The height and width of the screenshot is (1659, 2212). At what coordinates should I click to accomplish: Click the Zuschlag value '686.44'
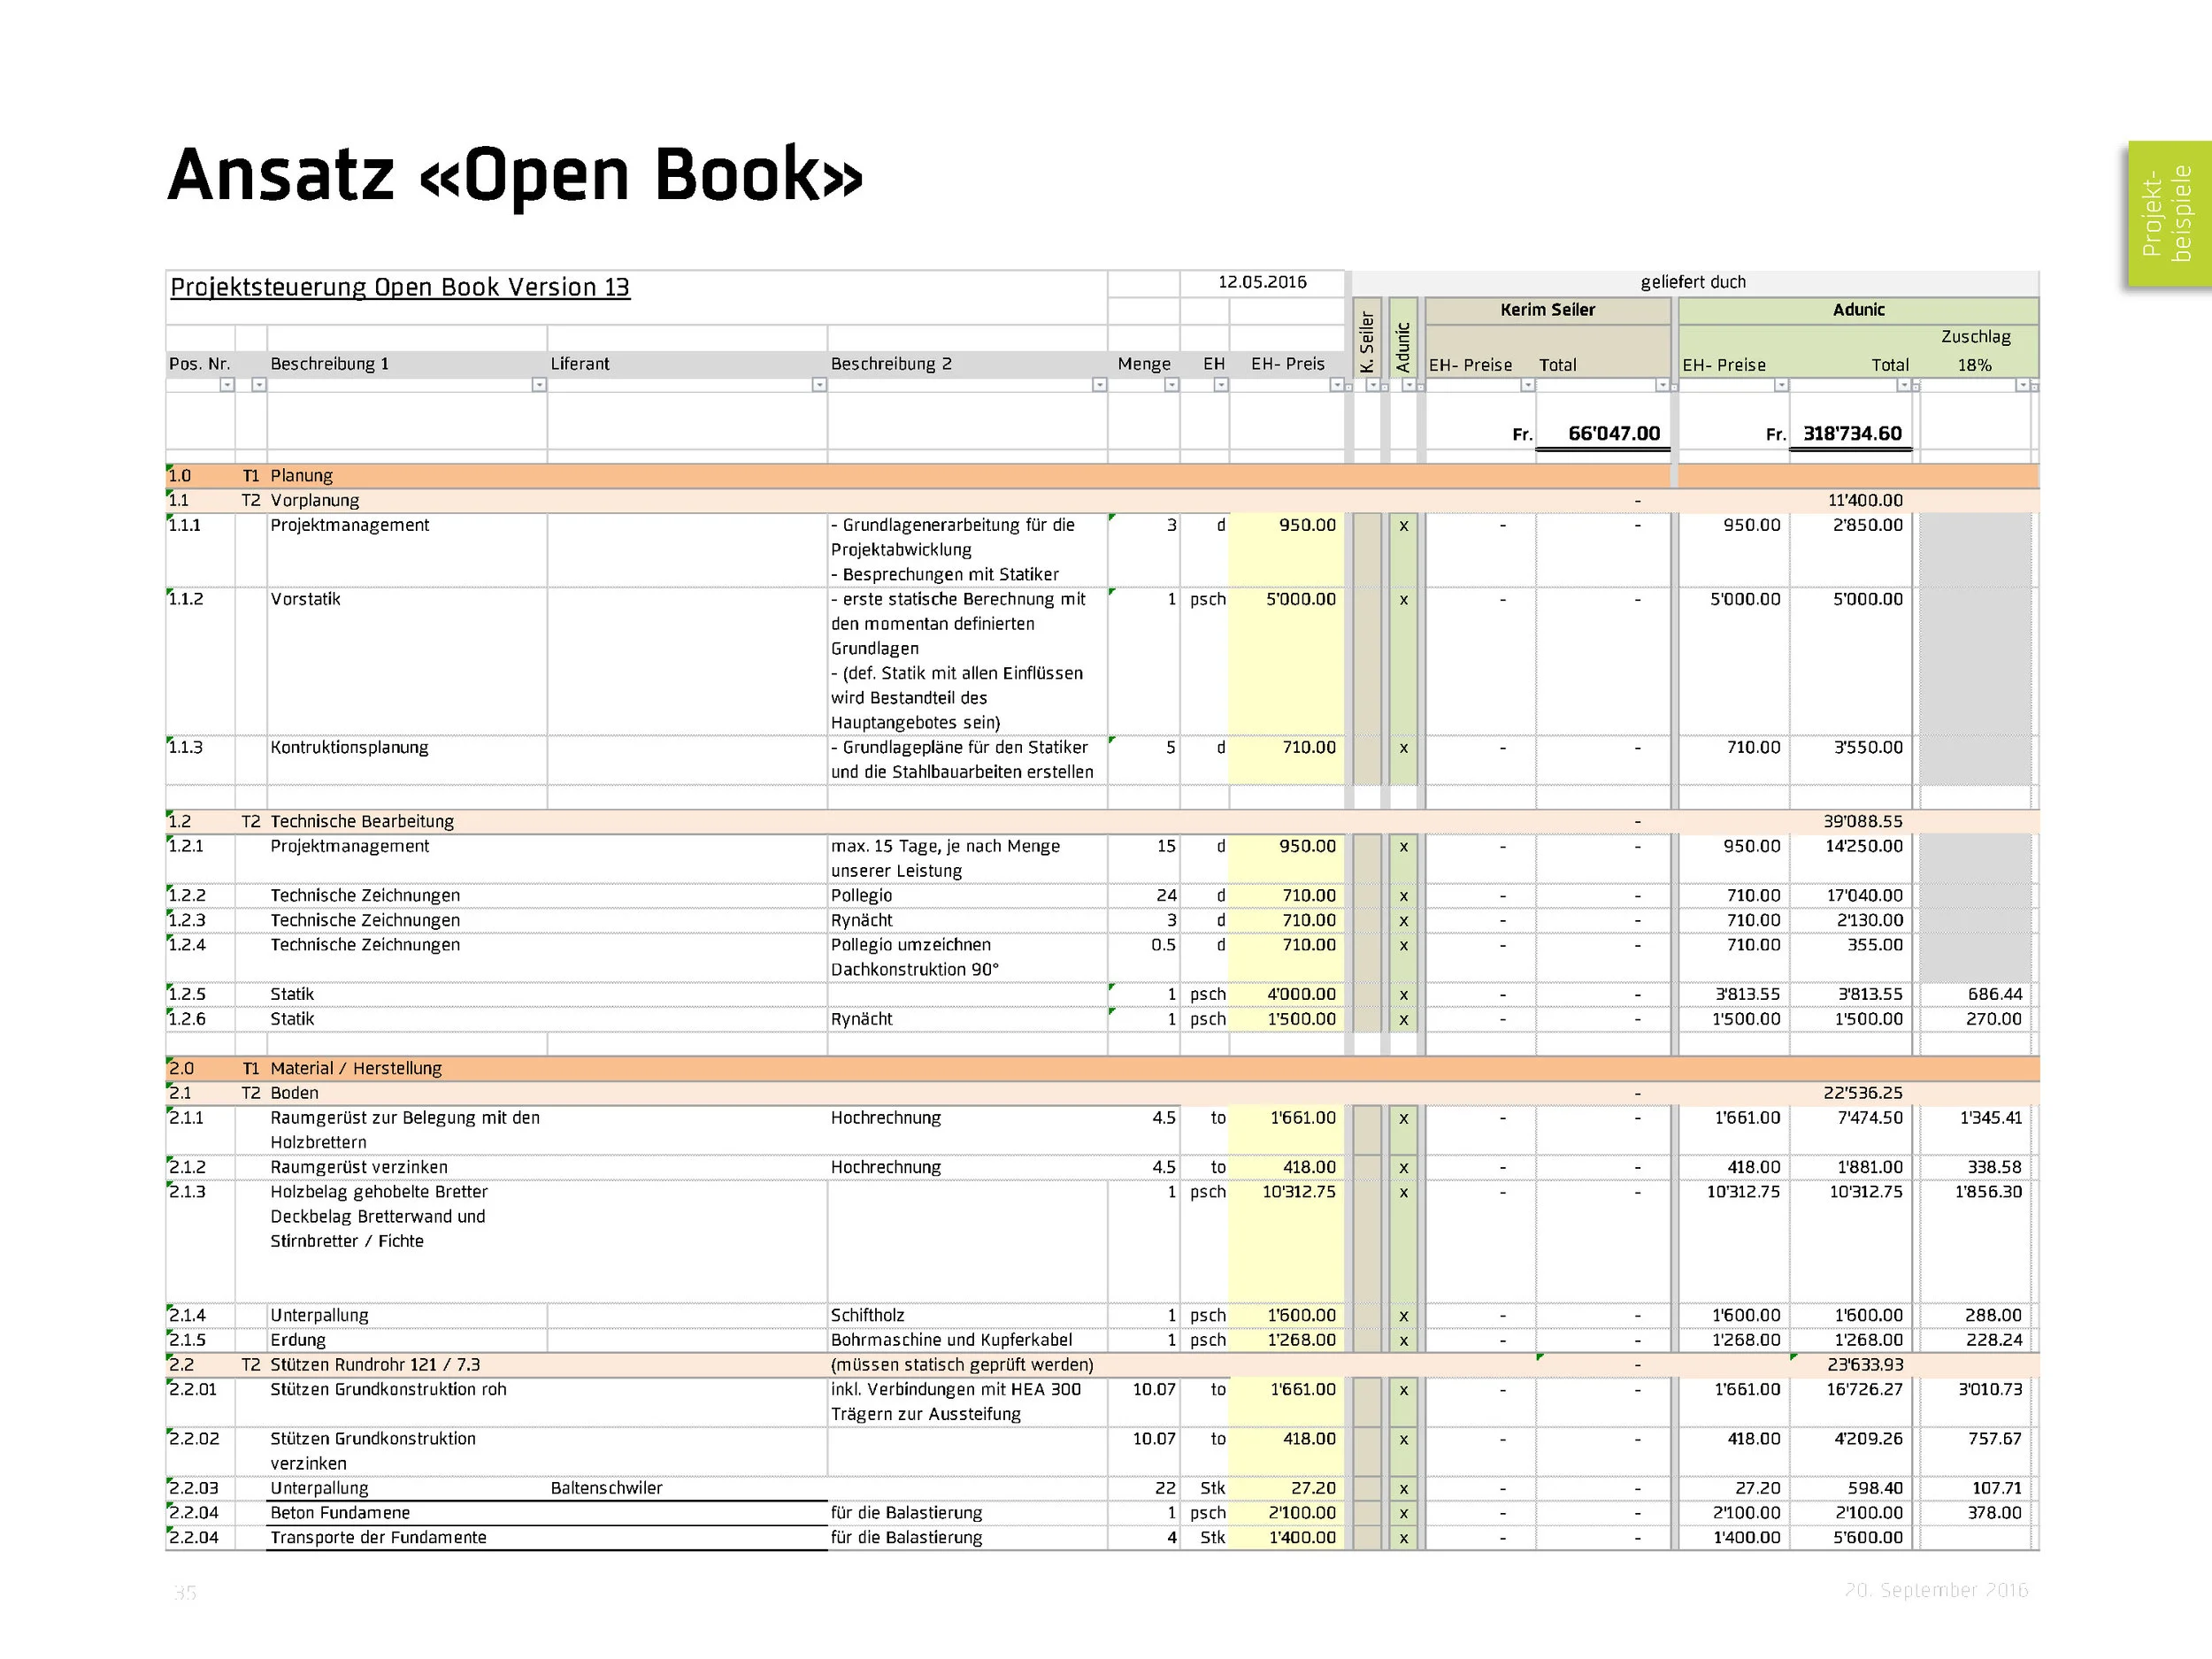tap(1994, 994)
